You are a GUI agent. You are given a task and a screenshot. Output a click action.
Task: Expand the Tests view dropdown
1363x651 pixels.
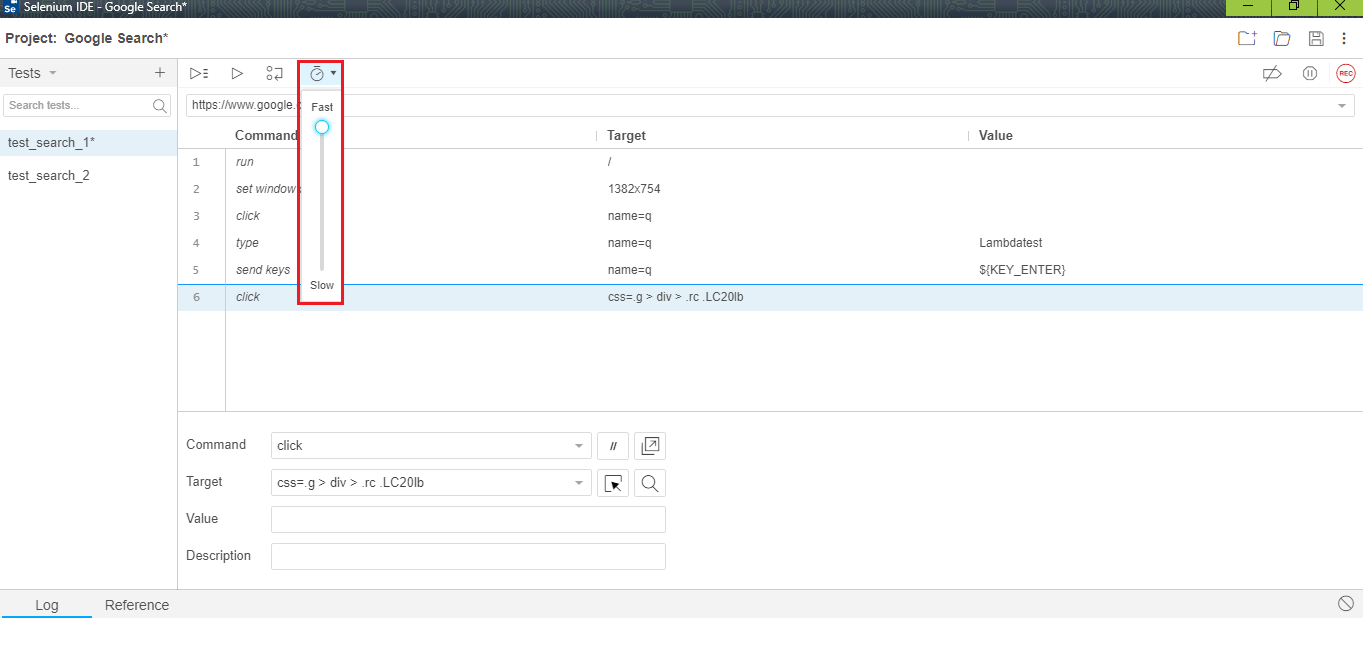[53, 73]
